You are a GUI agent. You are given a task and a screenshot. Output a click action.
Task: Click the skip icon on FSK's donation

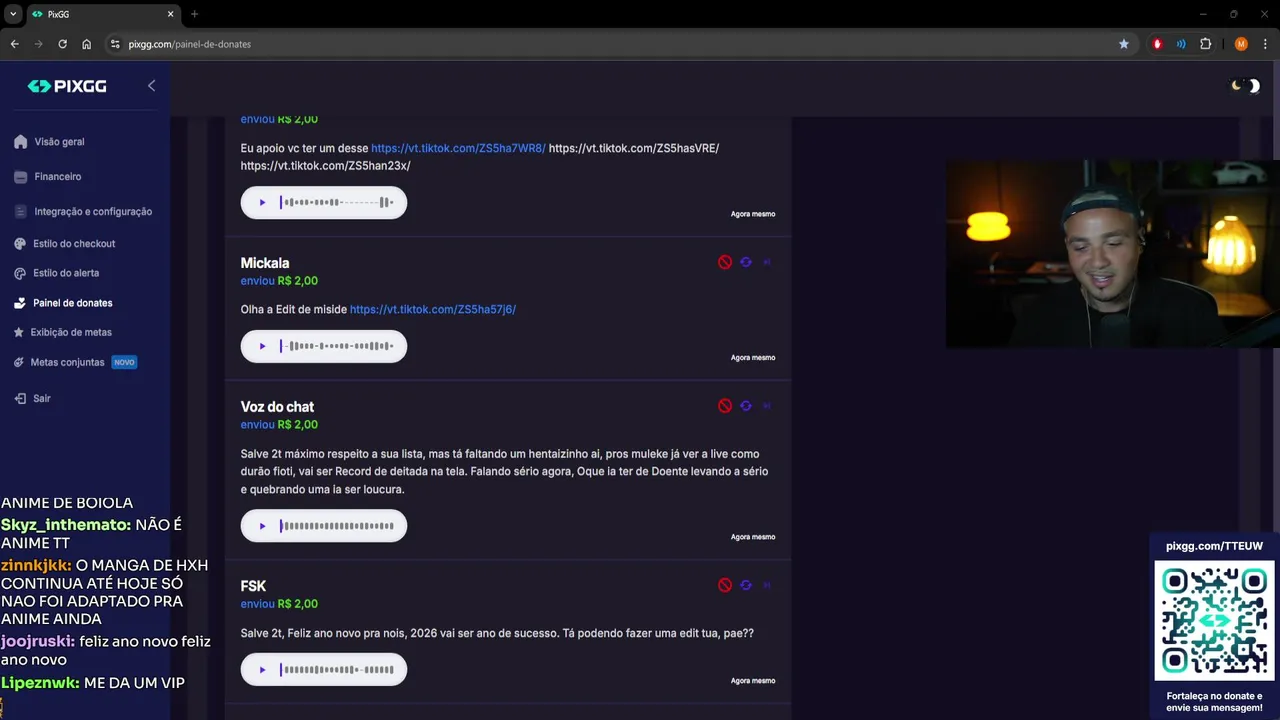pyautogui.click(x=767, y=585)
